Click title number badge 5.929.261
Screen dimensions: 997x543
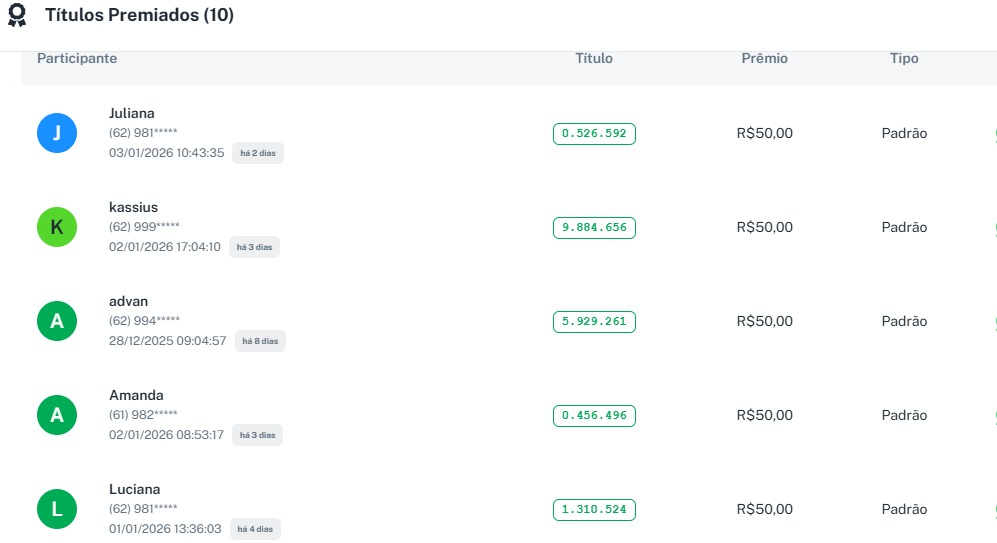594,321
